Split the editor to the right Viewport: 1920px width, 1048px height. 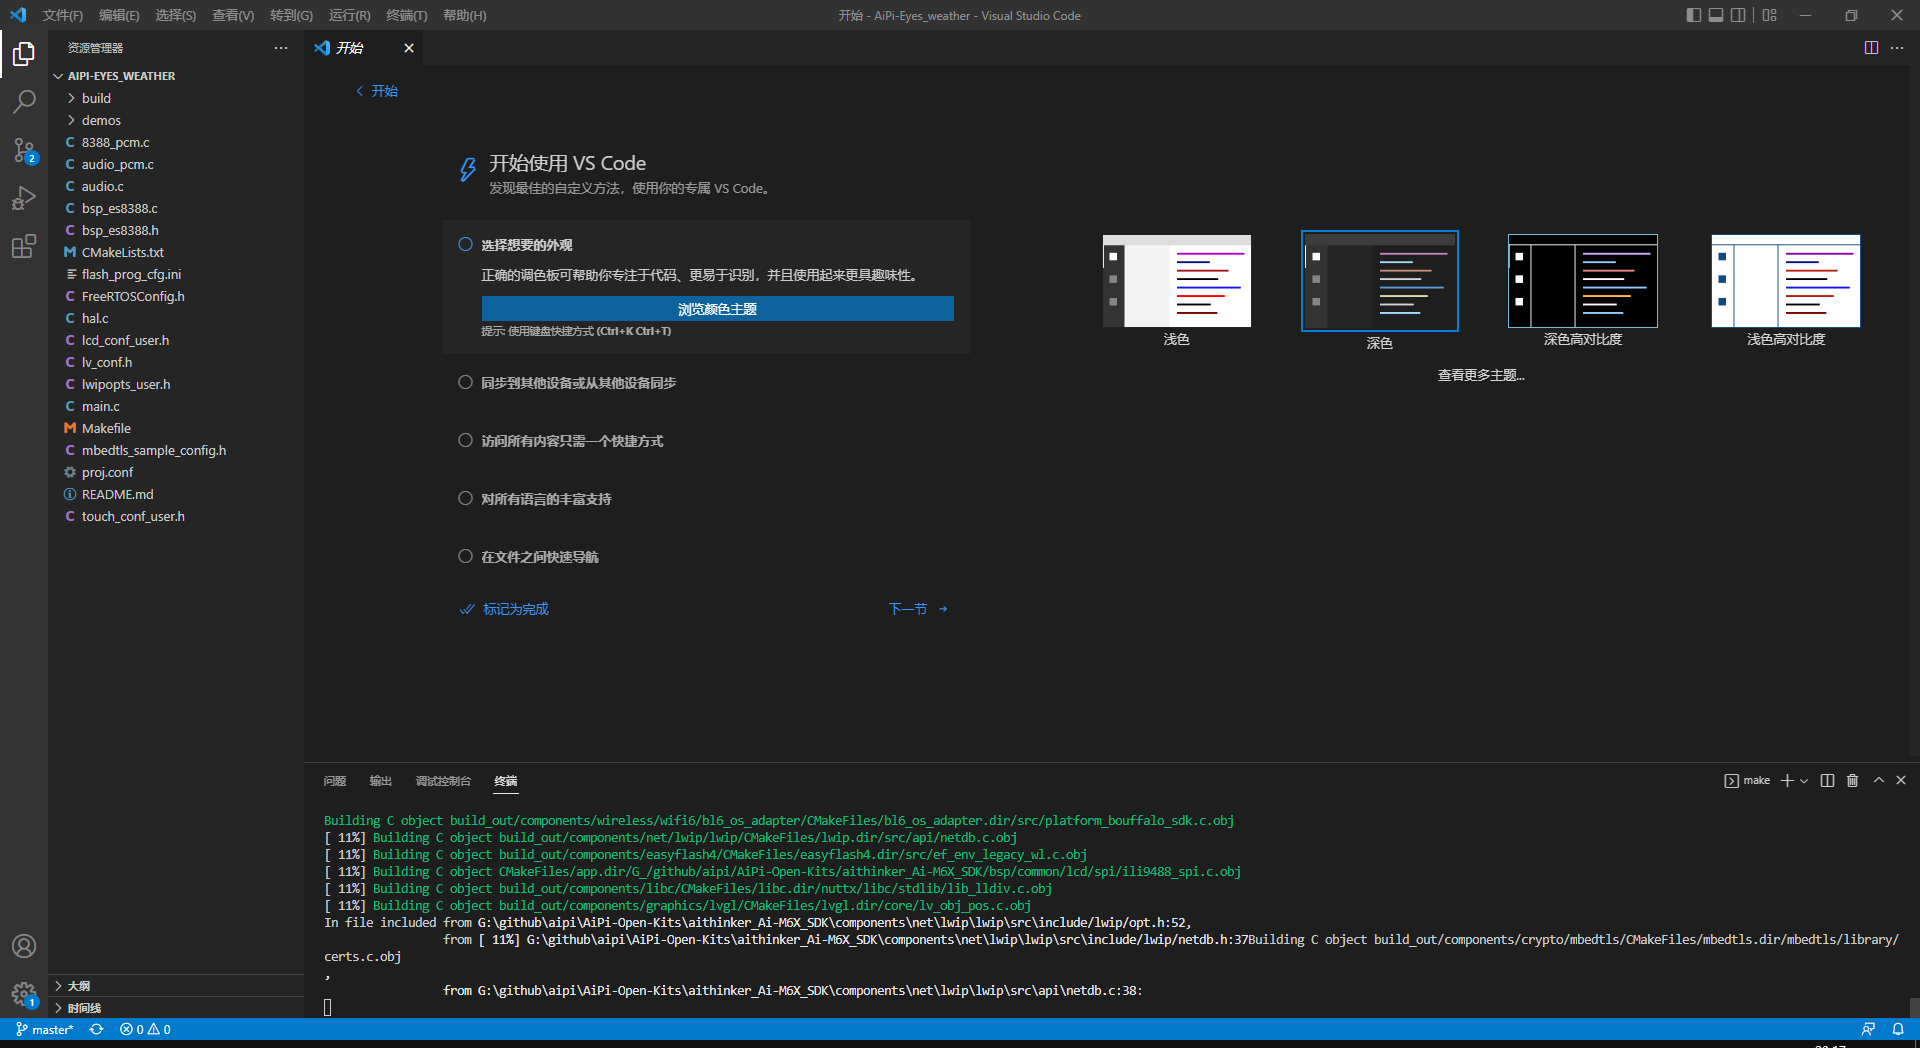click(1871, 48)
